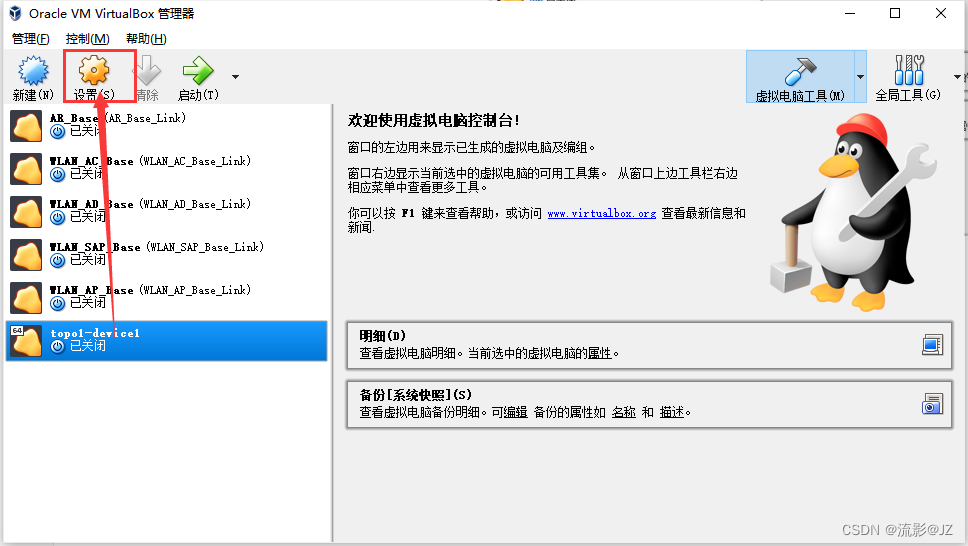Click the AR_Base OS icon
The image size is (968, 546).
tap(27, 126)
